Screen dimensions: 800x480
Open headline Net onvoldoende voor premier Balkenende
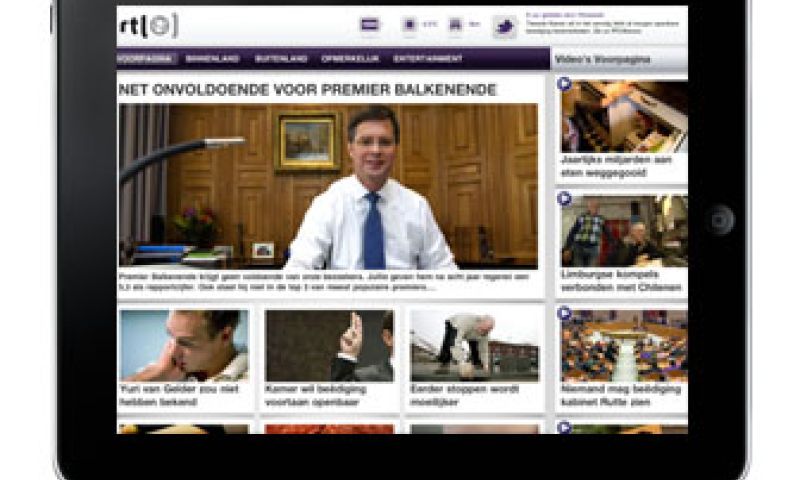308,90
